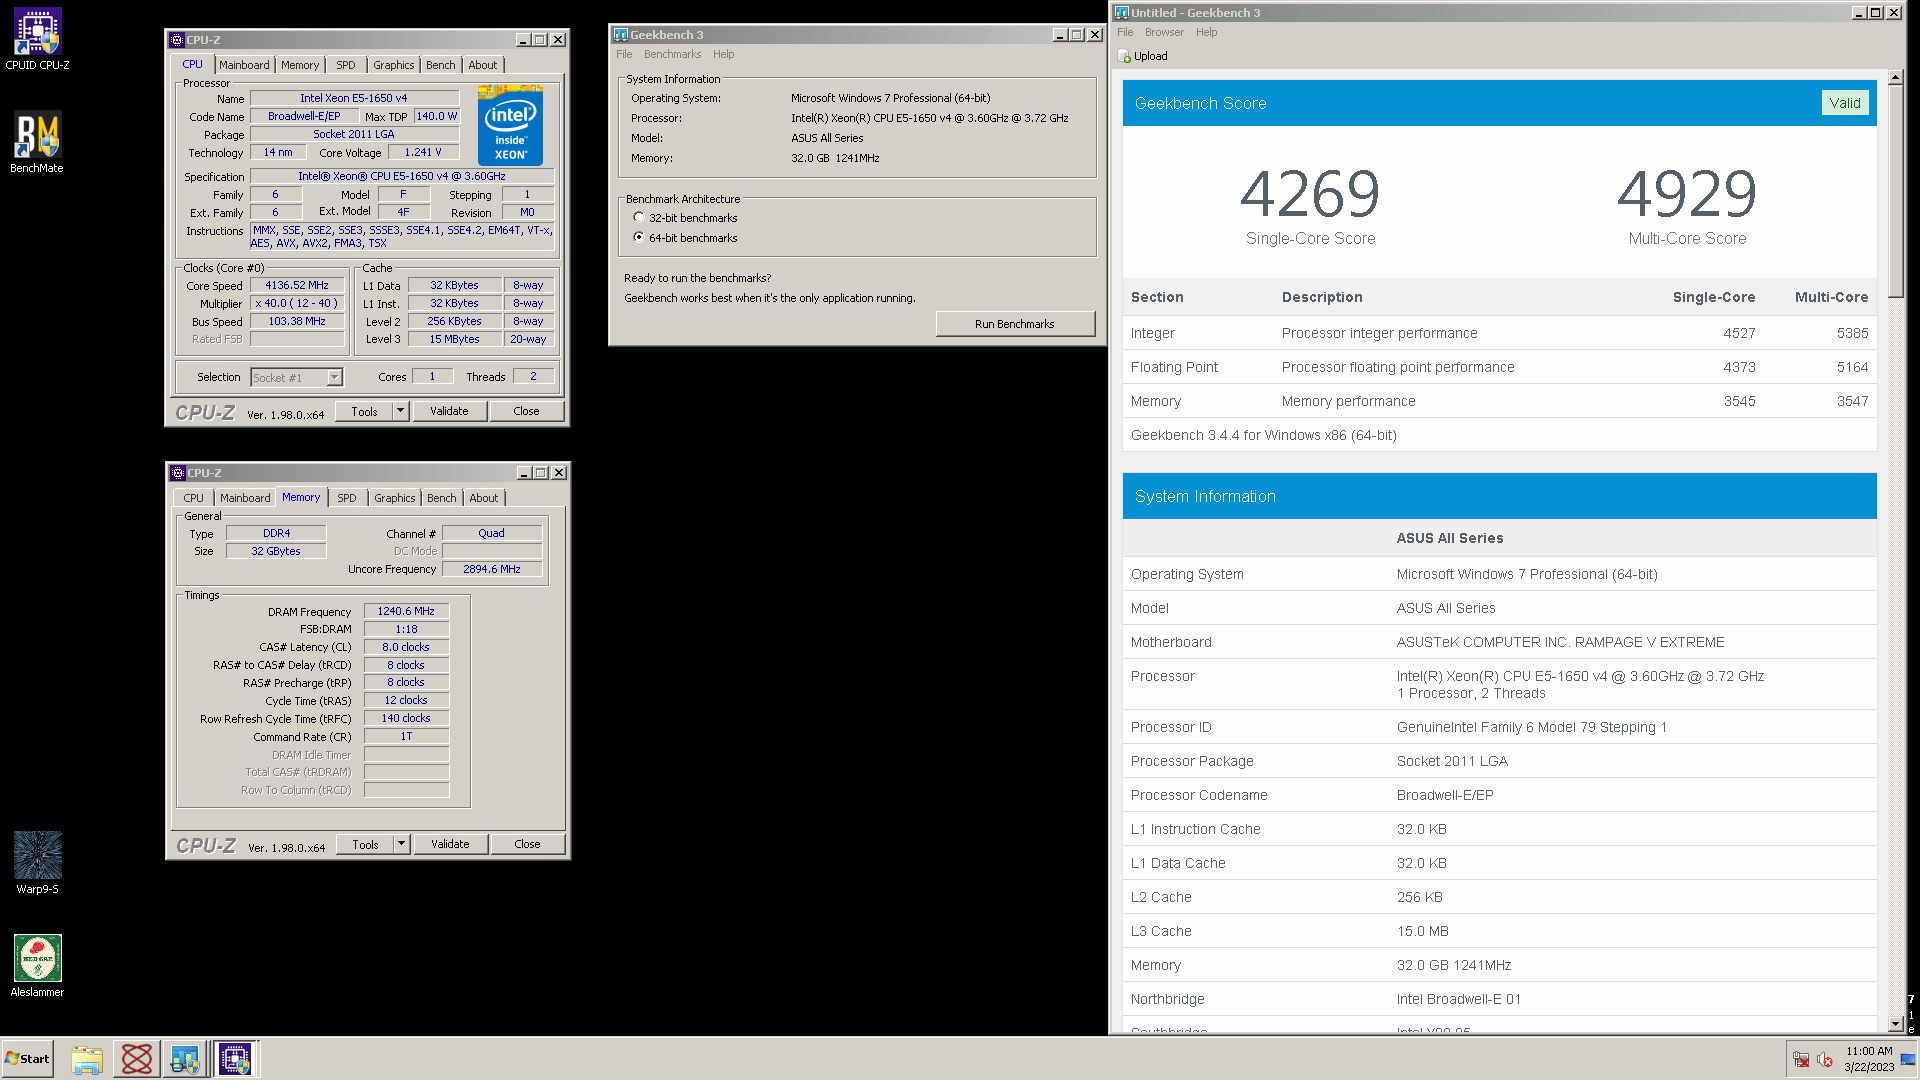Click Close button in bottom CPU-Z window
Viewport: 1920px width, 1080px height.
coord(527,844)
